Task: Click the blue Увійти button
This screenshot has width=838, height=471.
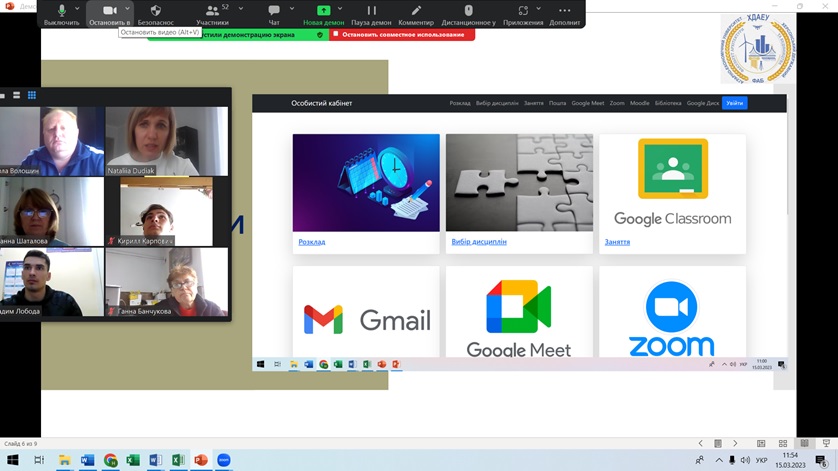Action: tap(734, 103)
